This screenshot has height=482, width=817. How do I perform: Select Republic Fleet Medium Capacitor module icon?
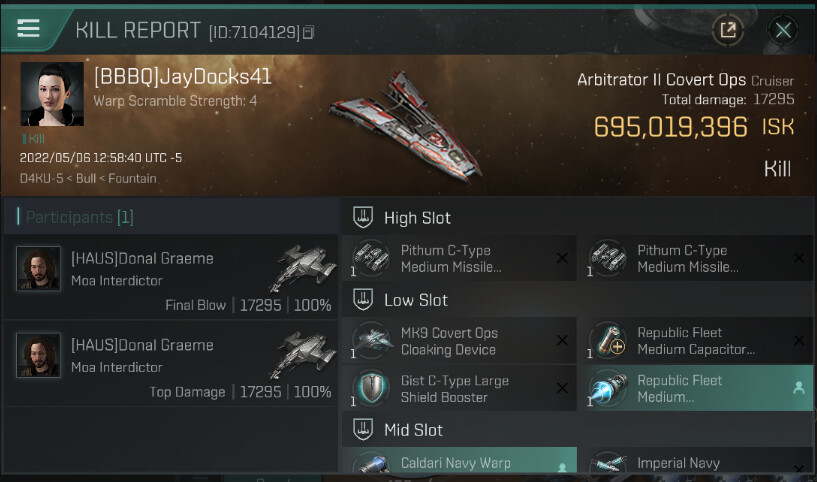(608, 340)
